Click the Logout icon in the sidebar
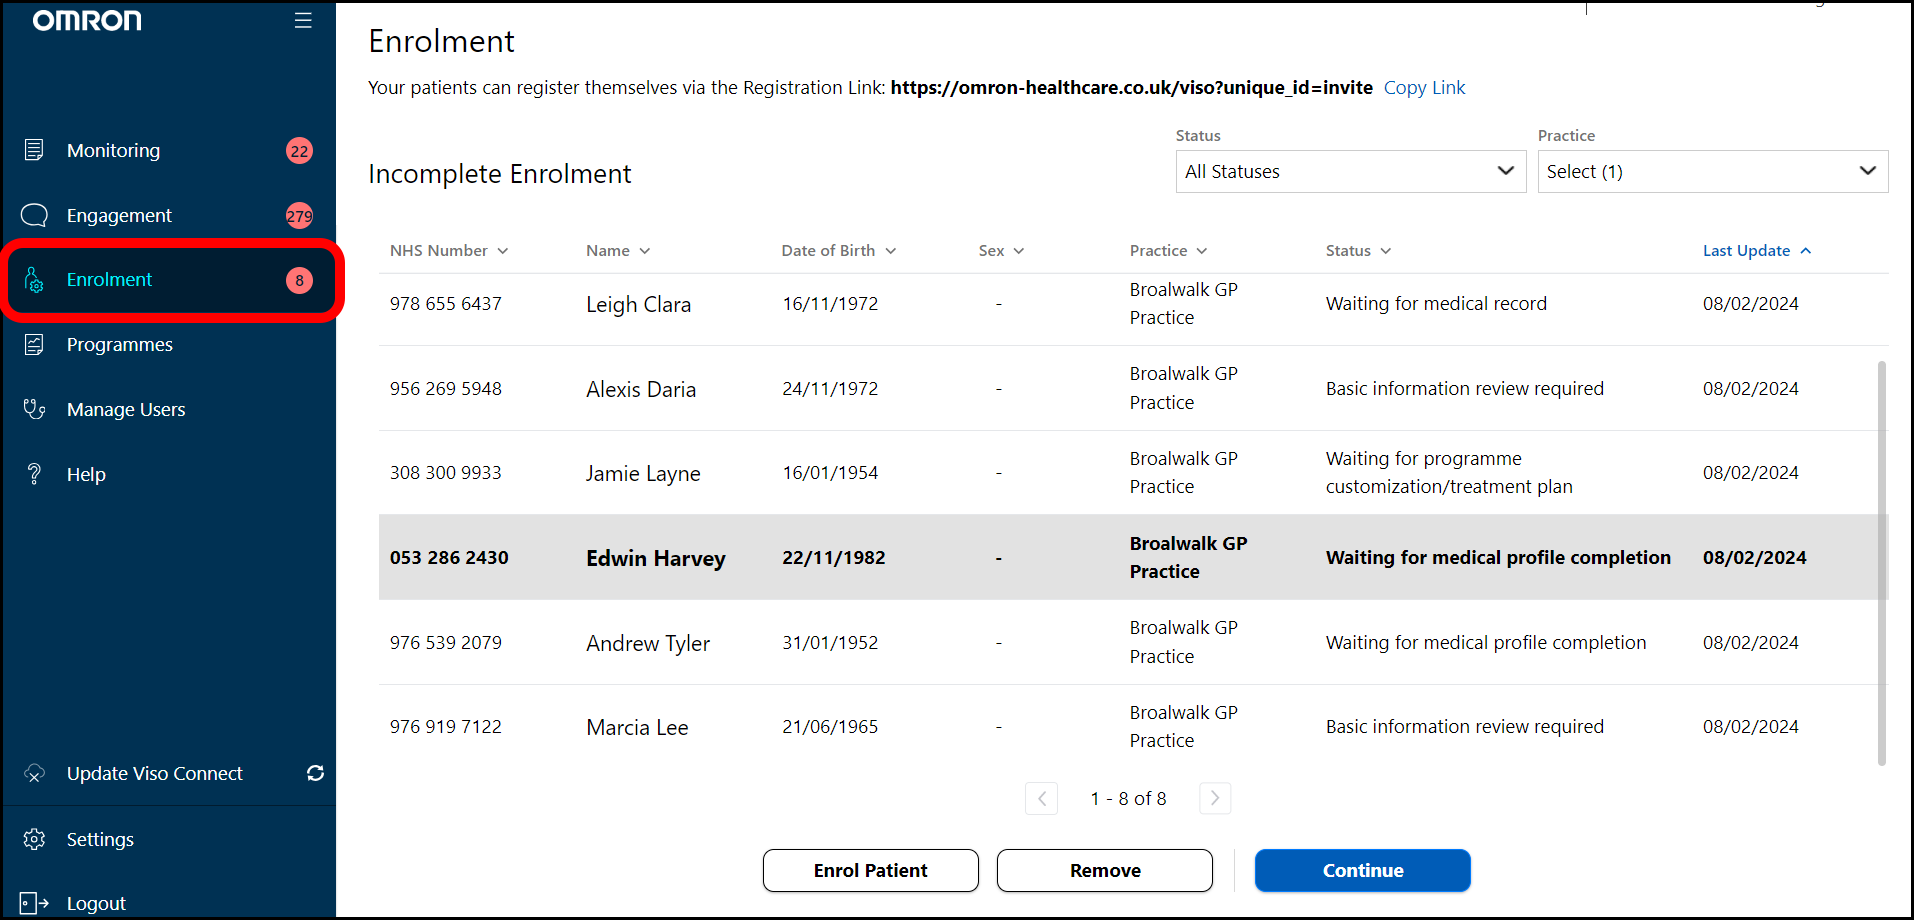1914x920 pixels. pos(34,903)
